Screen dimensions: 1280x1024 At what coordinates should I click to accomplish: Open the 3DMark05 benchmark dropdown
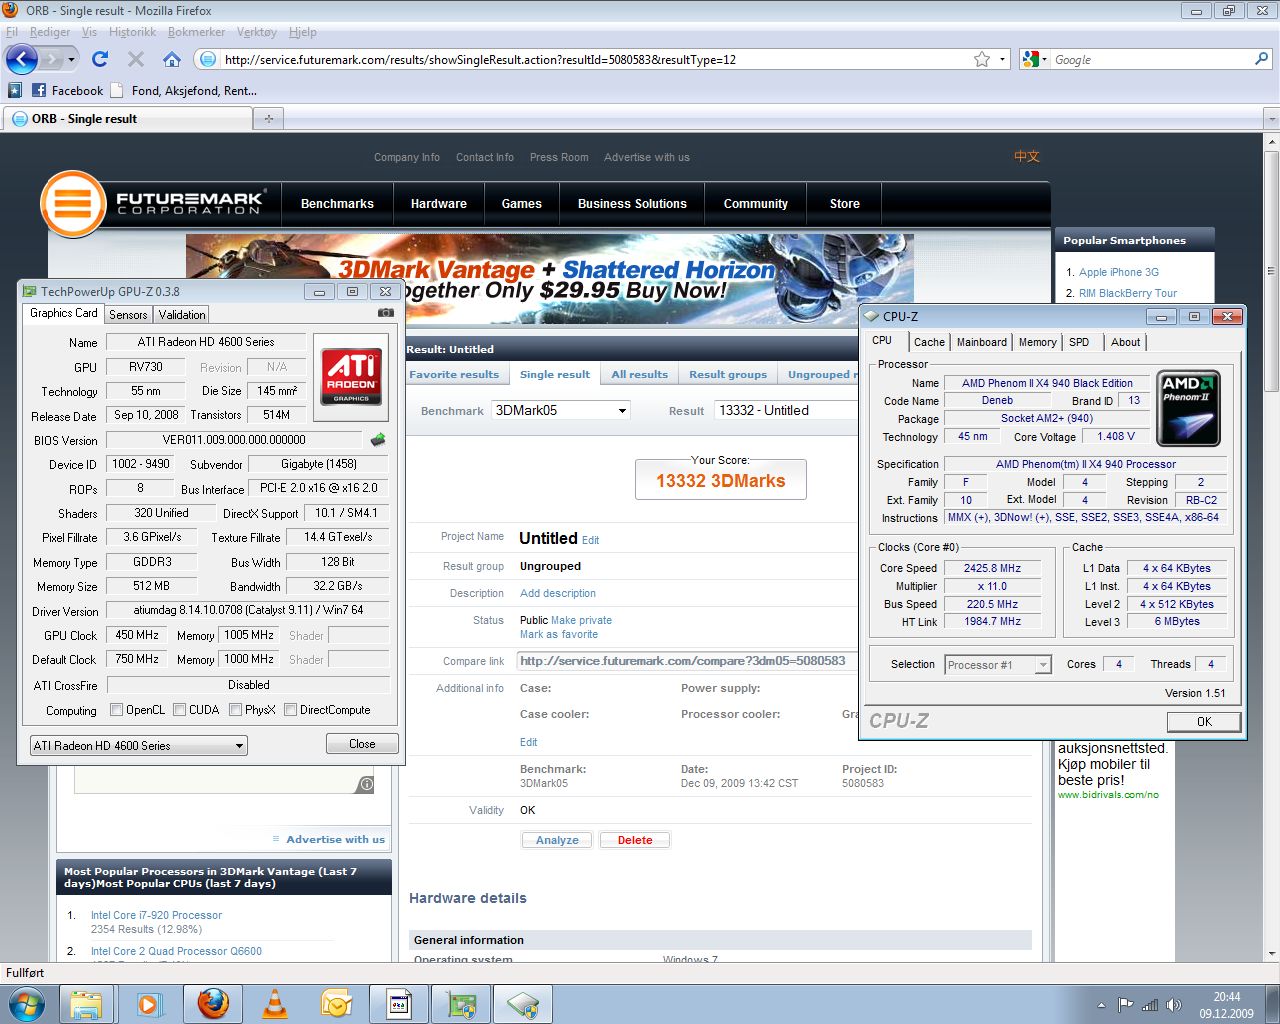click(x=561, y=410)
